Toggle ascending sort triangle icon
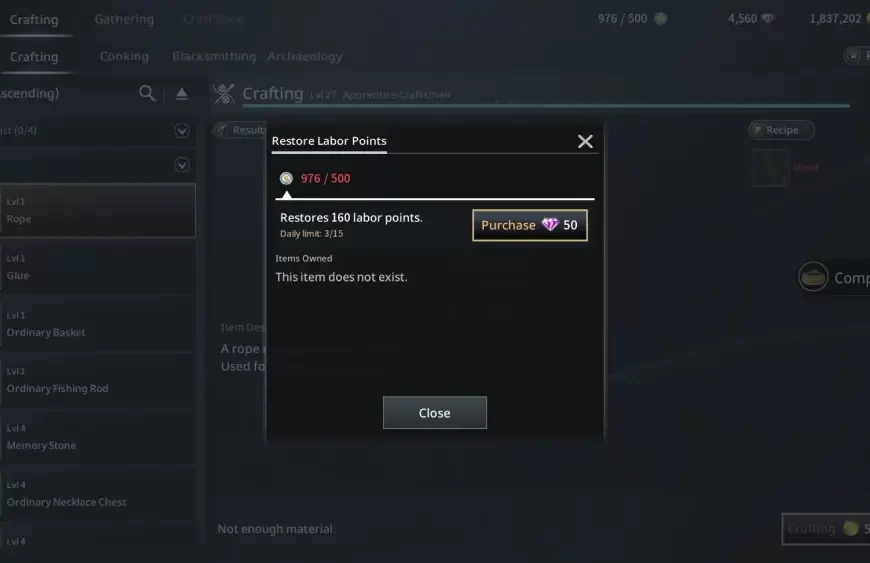870x563 pixels. [181, 93]
